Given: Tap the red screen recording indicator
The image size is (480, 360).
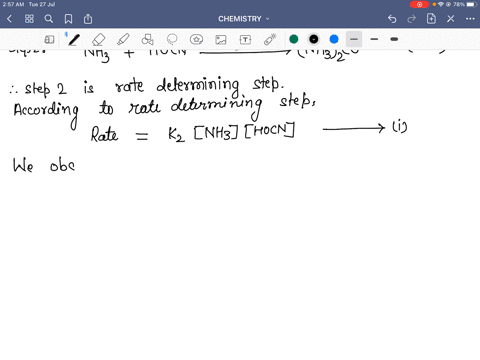Looking at the screenshot, I should click(x=419, y=4).
